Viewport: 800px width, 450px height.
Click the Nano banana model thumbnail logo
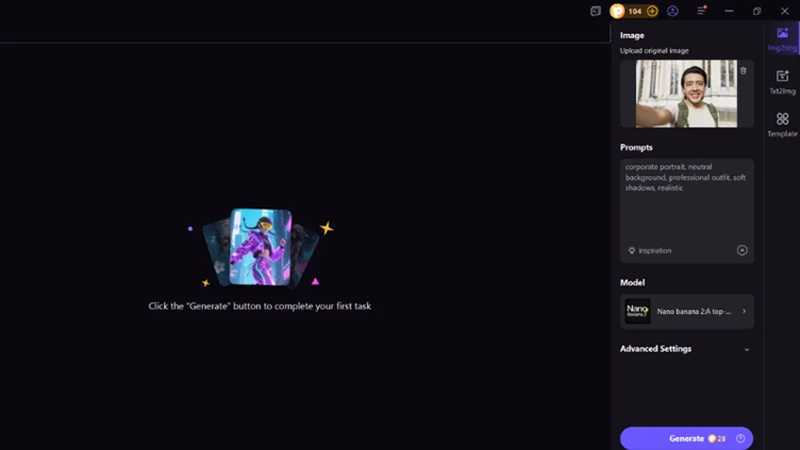[x=638, y=311]
